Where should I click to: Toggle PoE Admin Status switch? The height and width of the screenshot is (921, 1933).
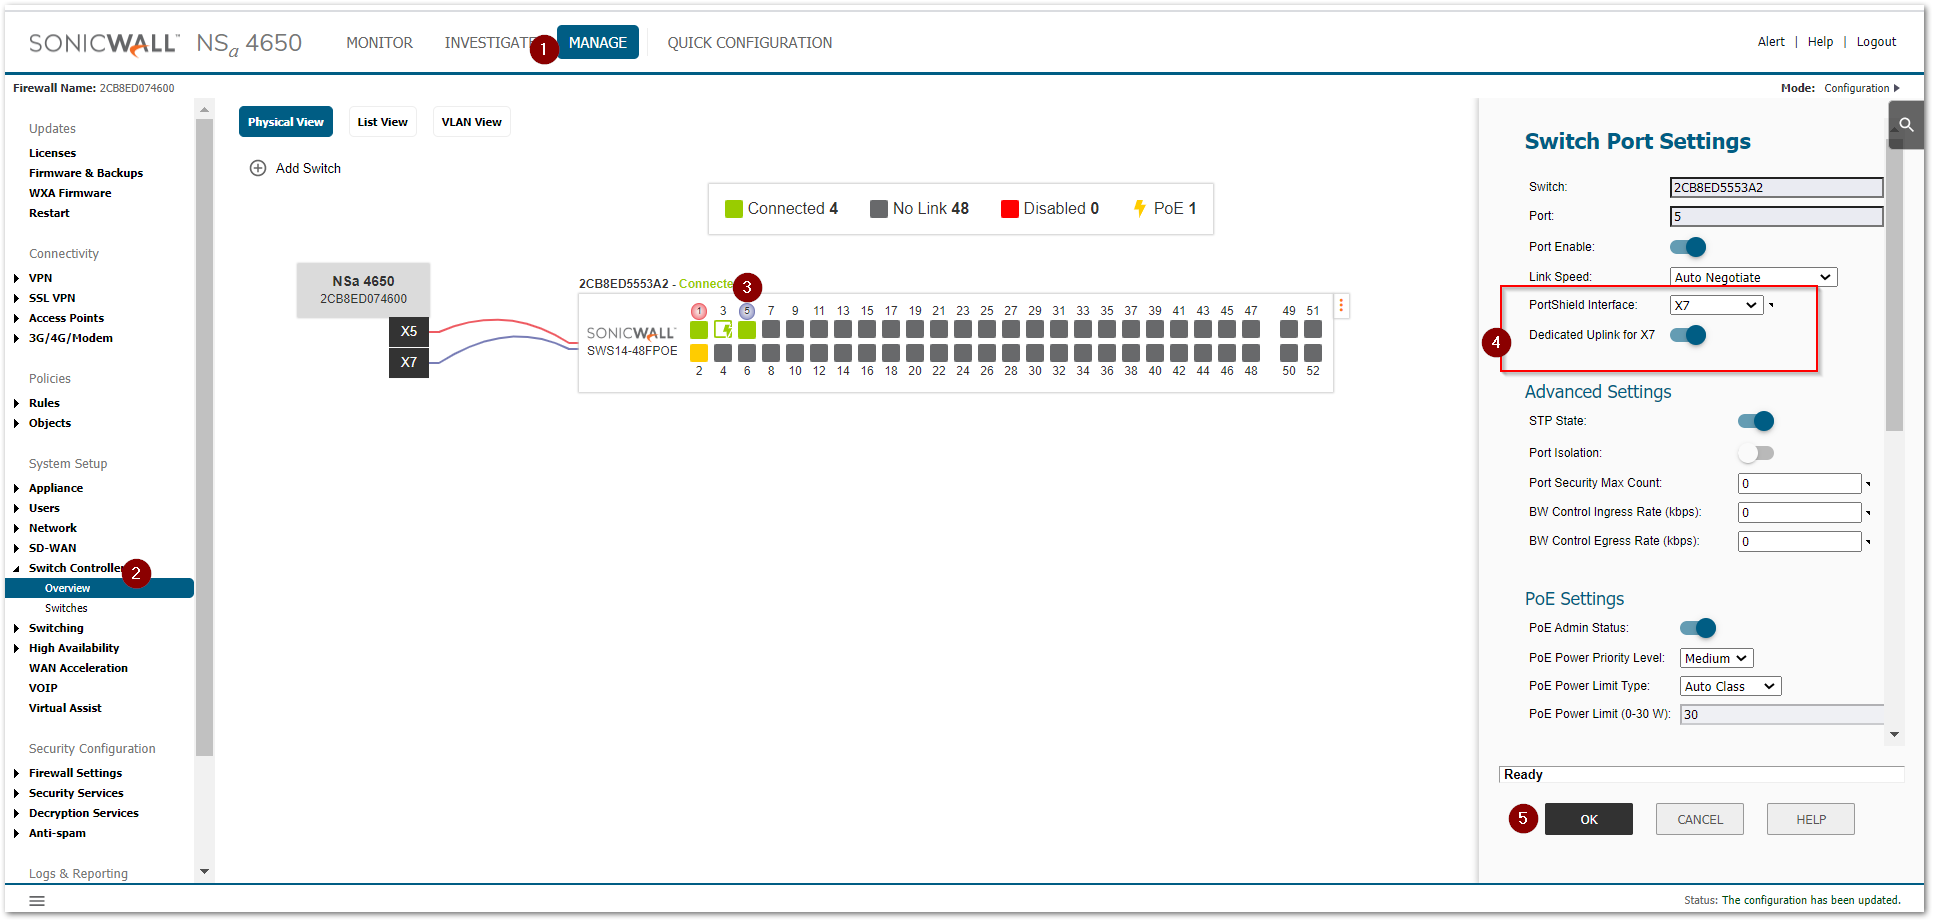coord(1698,628)
